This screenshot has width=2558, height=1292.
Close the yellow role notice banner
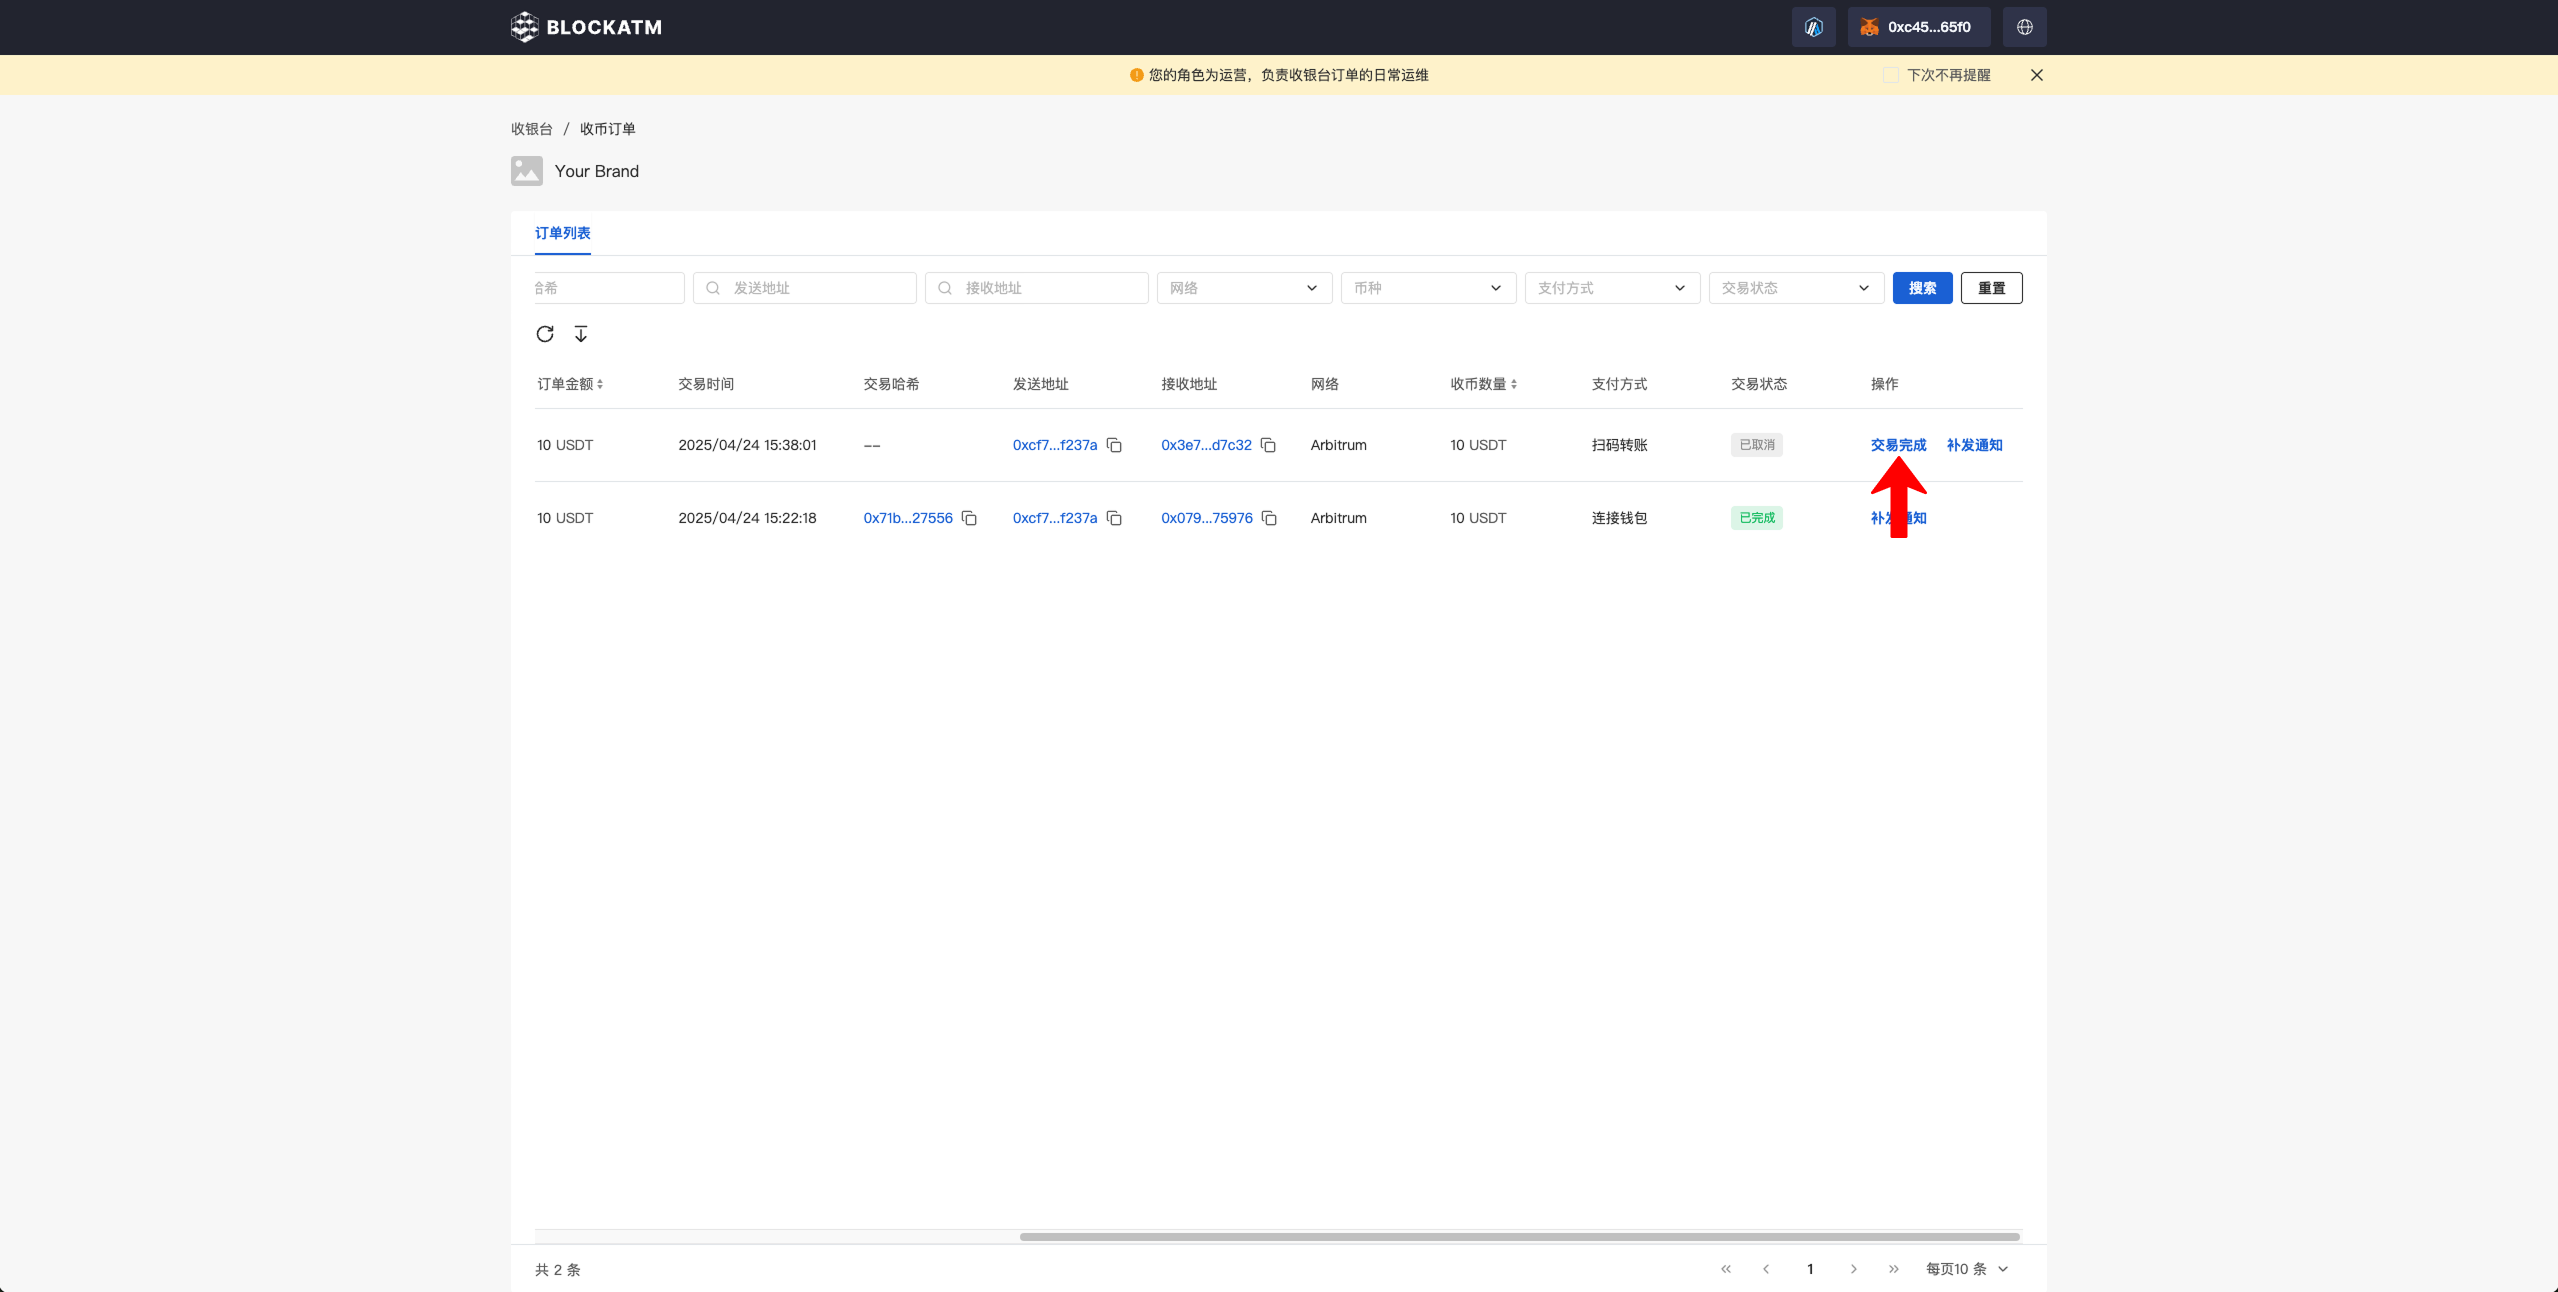pos(2036,75)
